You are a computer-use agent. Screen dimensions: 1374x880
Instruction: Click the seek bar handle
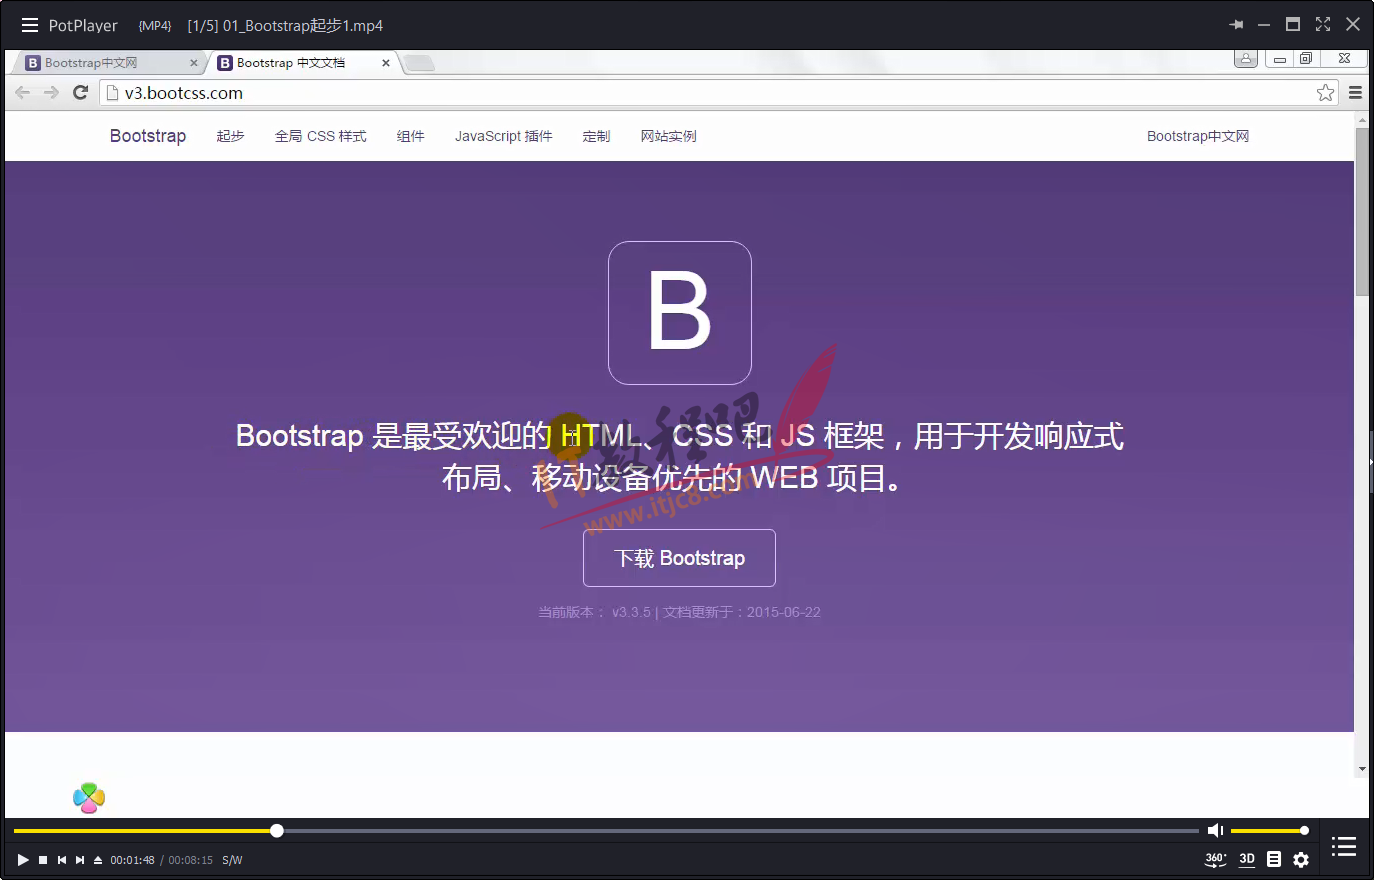tap(277, 830)
